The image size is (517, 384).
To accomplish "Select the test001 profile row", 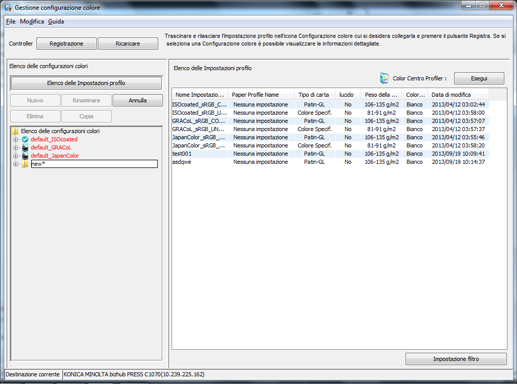I will point(331,154).
